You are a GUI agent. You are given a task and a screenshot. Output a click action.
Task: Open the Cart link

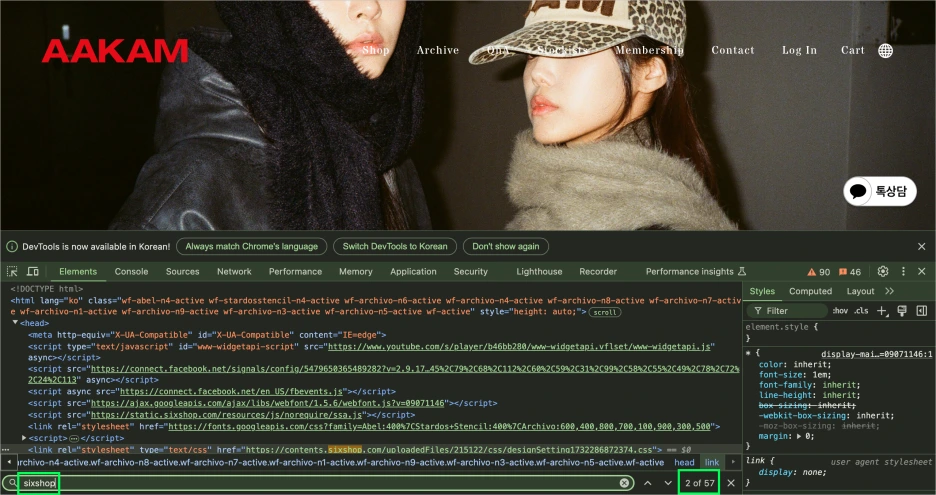point(852,51)
